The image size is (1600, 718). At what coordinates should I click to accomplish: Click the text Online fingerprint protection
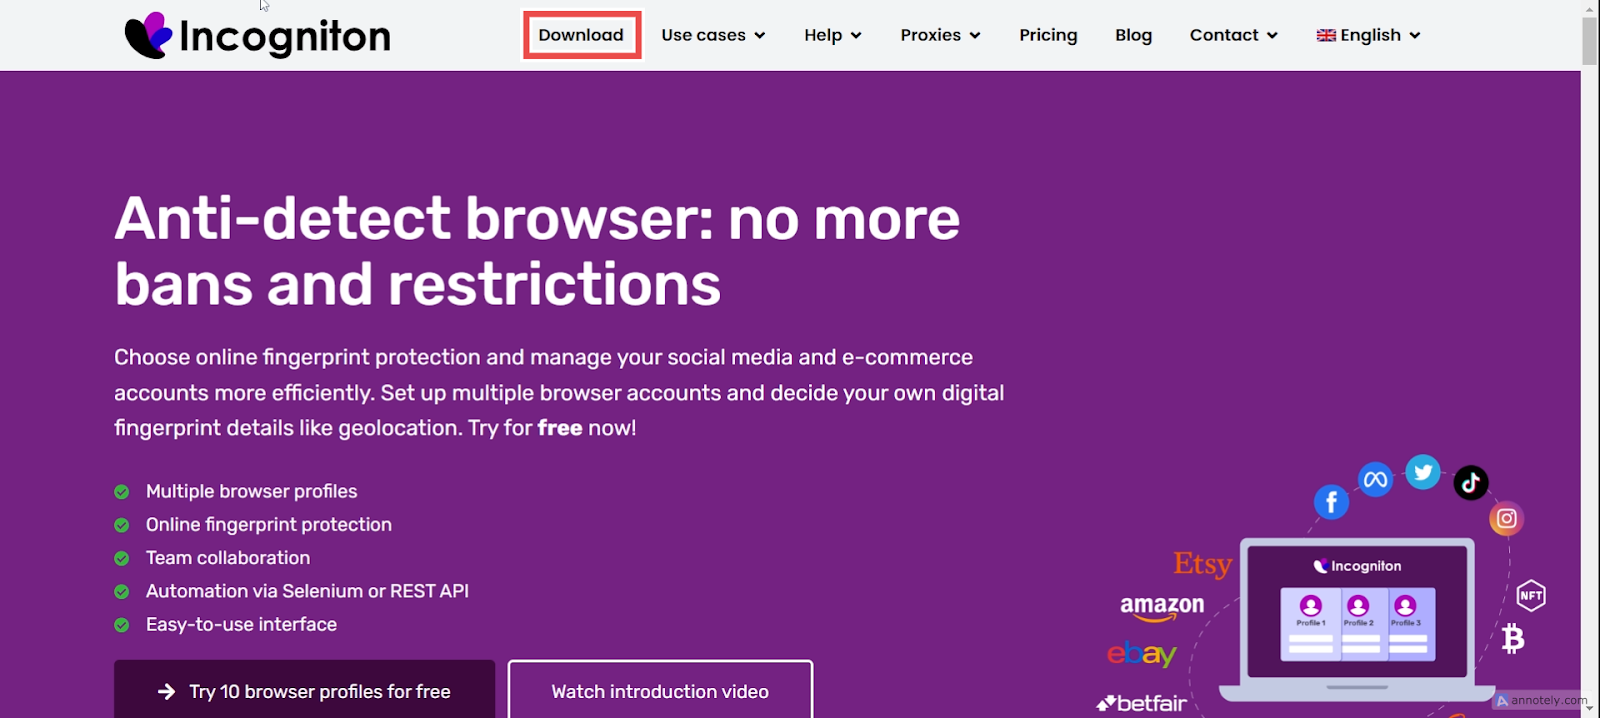pyautogui.click(x=269, y=524)
